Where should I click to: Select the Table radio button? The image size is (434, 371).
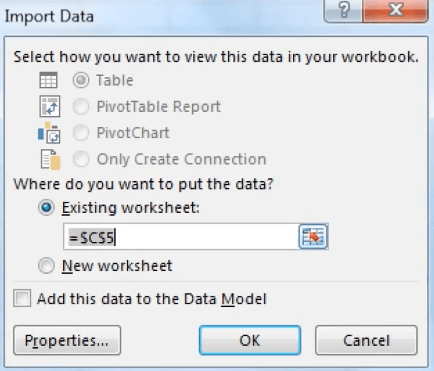81,80
